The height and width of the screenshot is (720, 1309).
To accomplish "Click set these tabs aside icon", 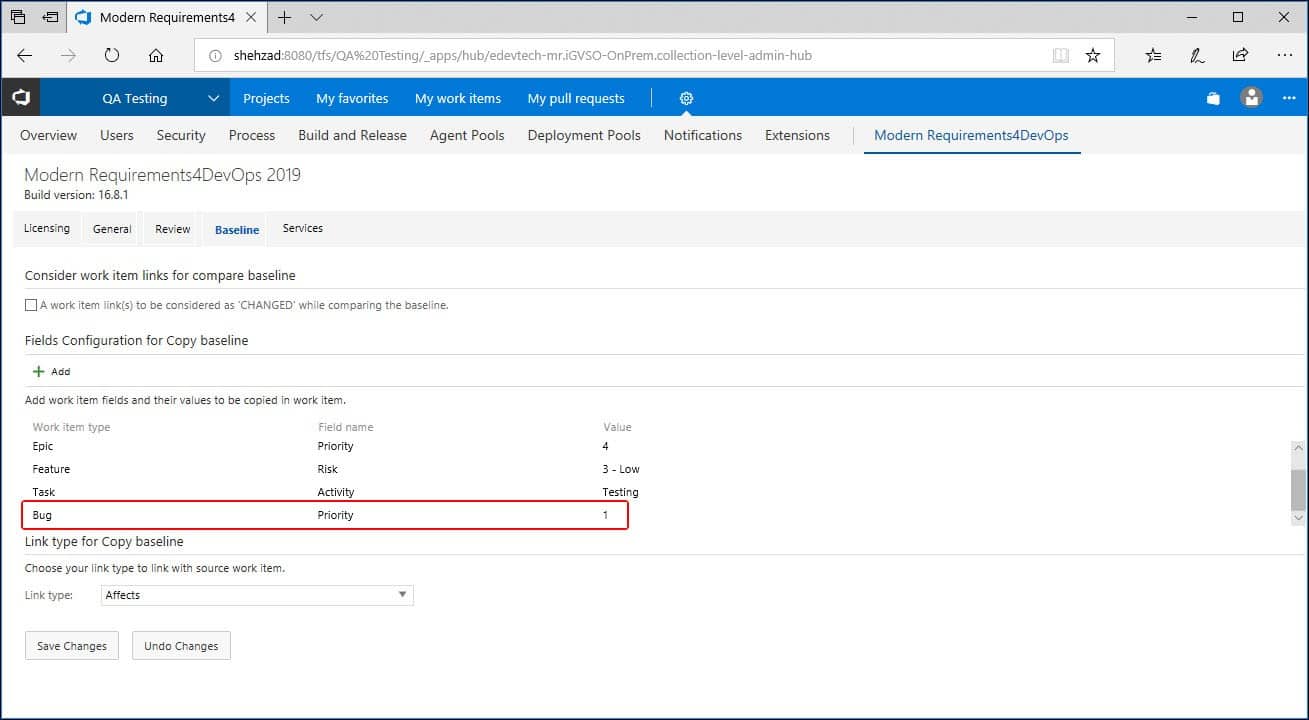I will pos(50,18).
